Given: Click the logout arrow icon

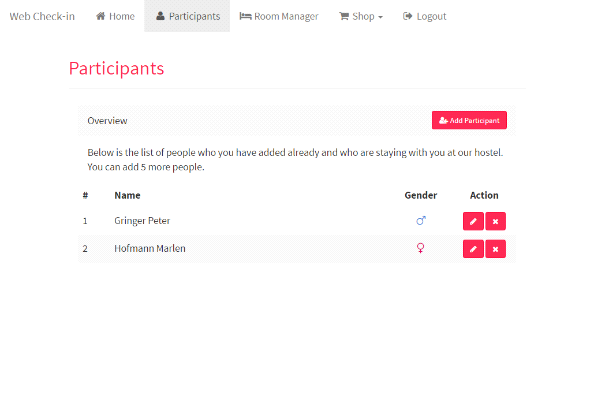Looking at the screenshot, I should [x=407, y=16].
